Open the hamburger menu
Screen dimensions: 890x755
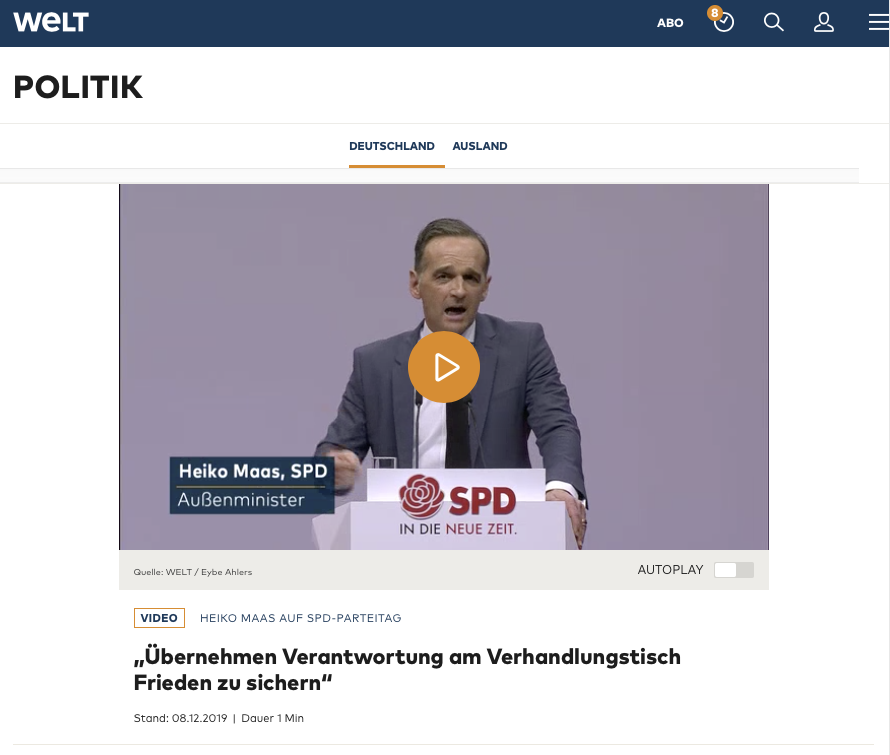879,22
